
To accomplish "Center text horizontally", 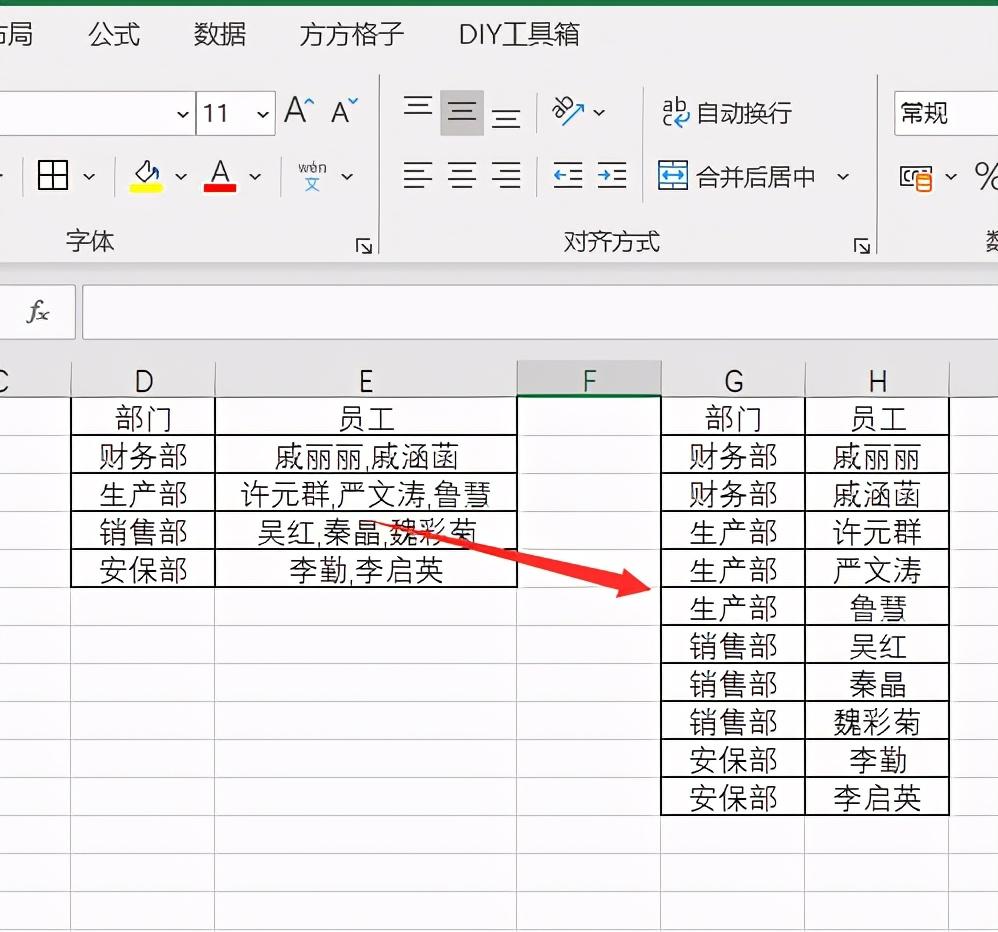I will (x=461, y=175).
